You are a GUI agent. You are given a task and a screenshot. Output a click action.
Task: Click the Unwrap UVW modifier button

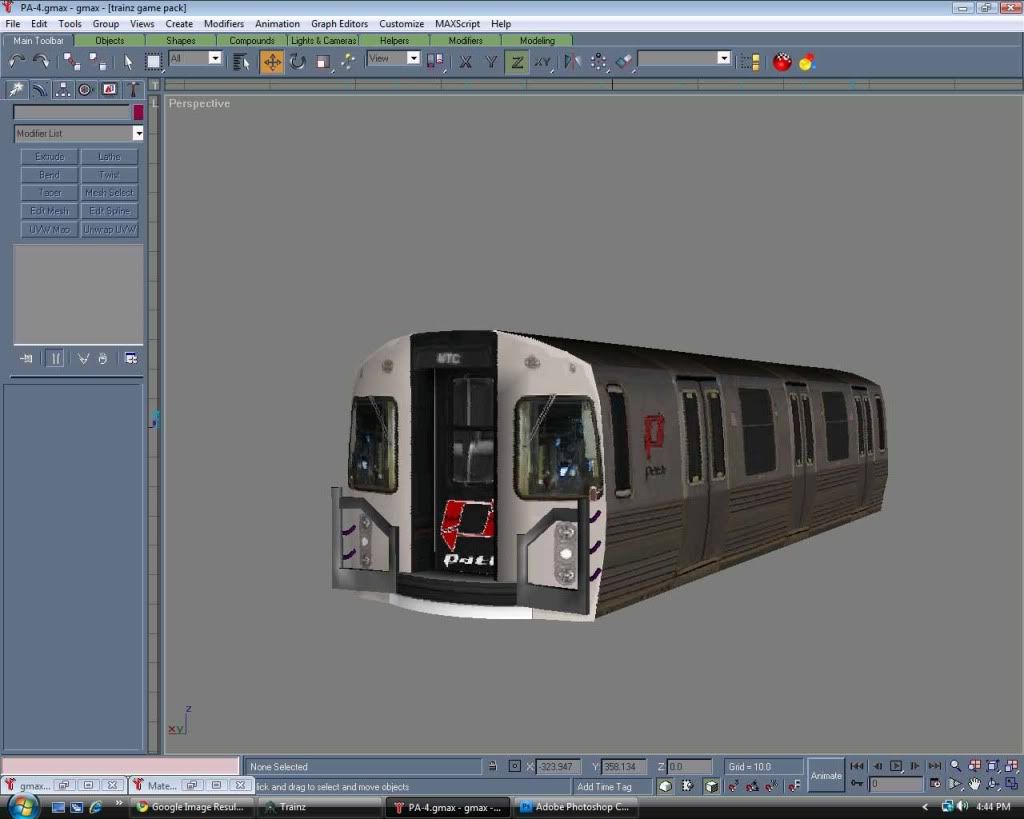[x=109, y=229]
